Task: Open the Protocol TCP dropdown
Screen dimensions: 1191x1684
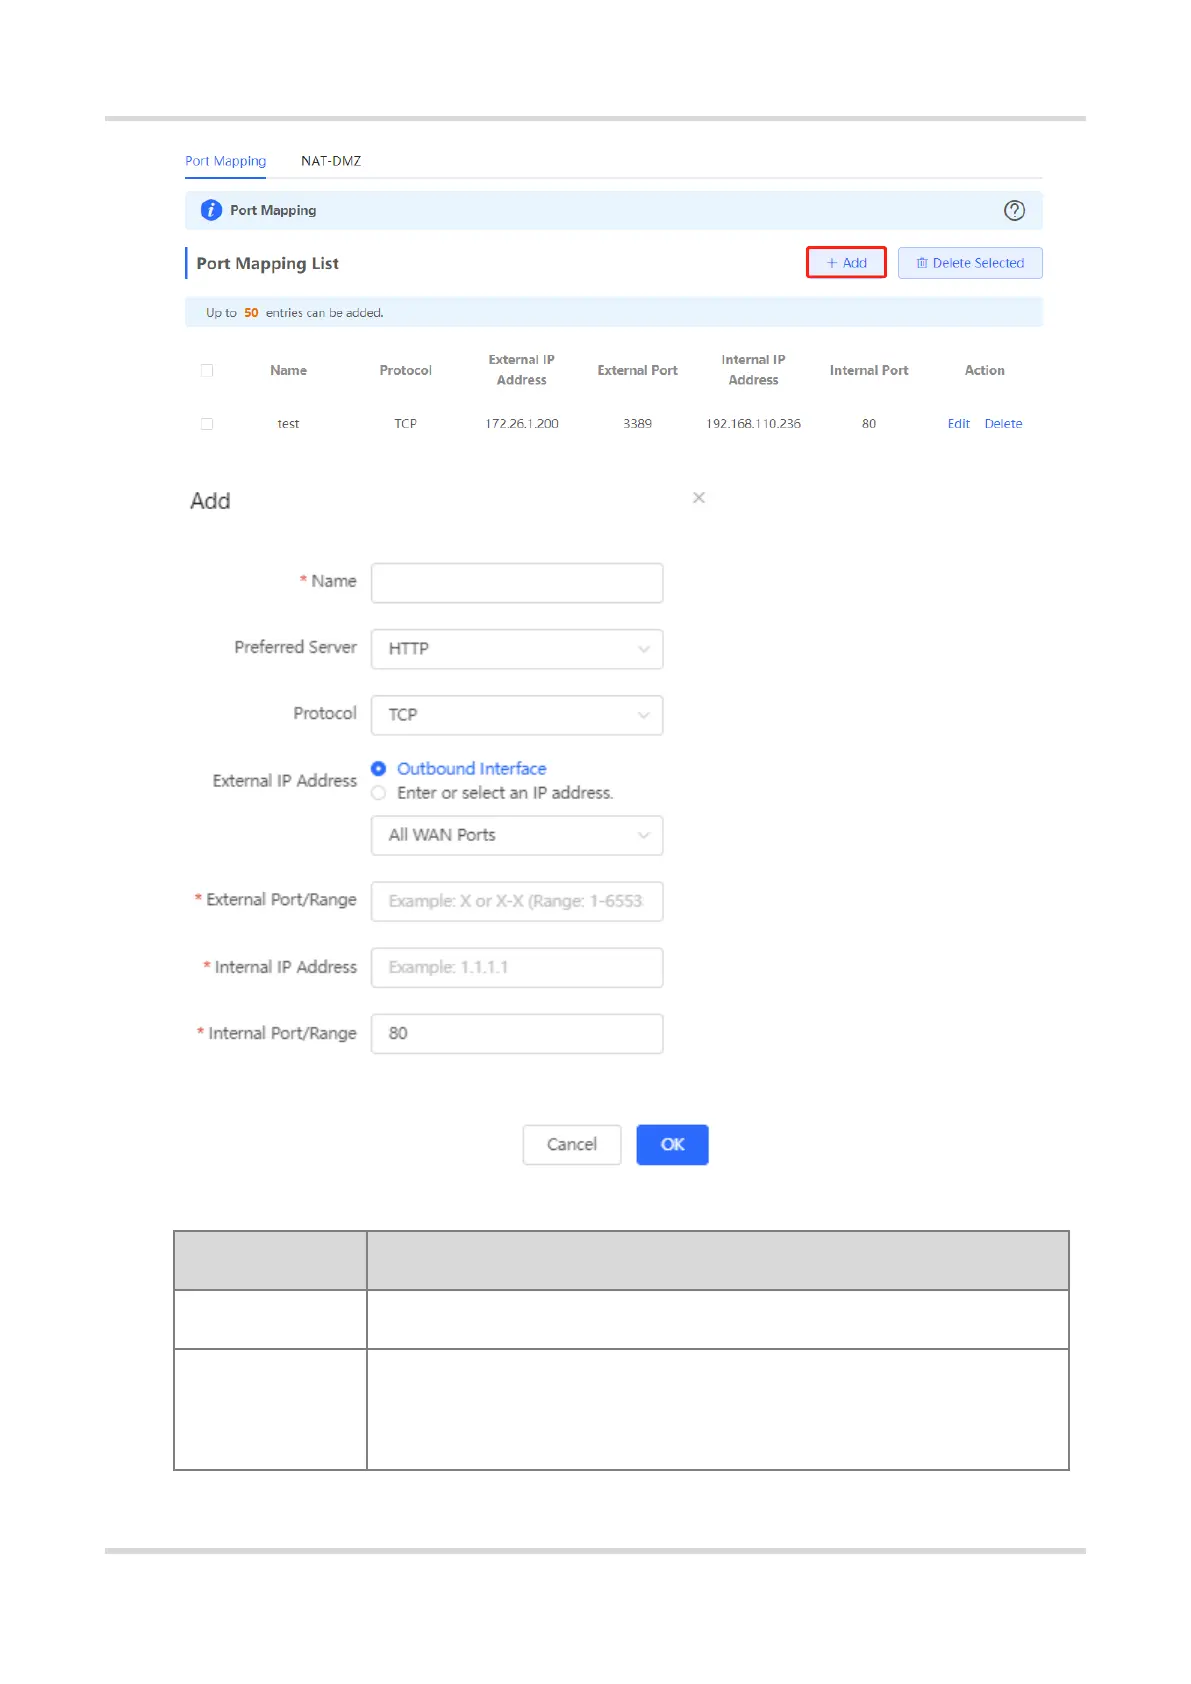Action: coord(517,715)
